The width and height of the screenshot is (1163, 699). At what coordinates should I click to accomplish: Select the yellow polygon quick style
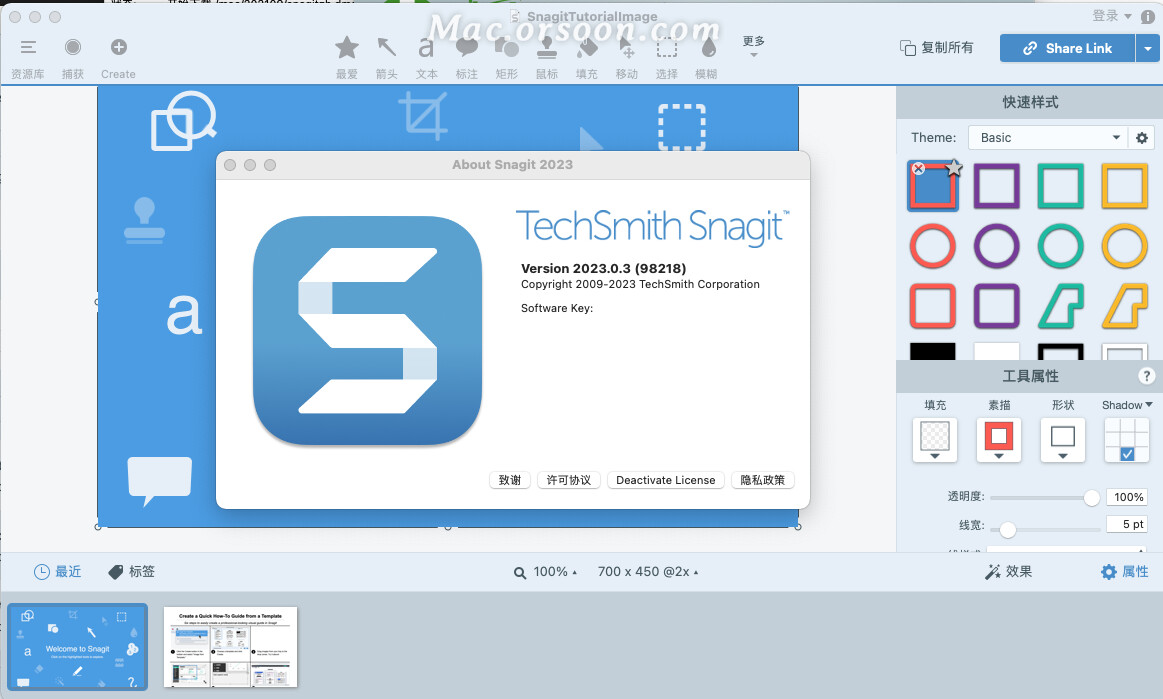pos(1124,306)
